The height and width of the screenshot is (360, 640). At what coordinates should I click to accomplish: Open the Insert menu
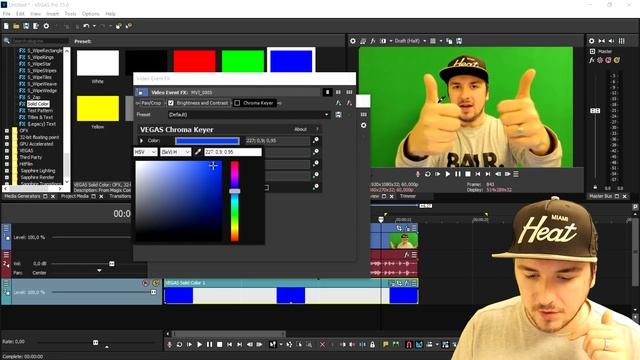tap(53, 14)
